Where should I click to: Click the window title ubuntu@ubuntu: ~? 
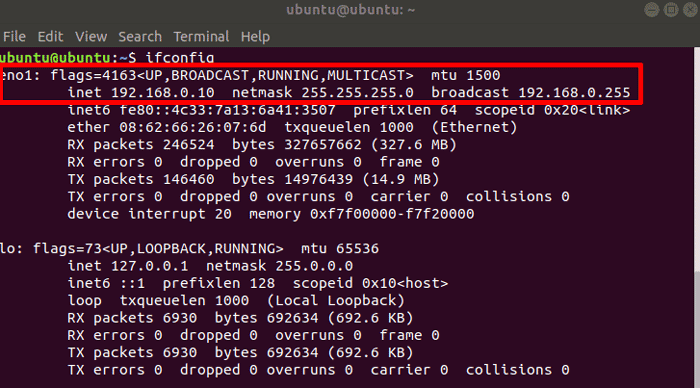(x=350, y=10)
